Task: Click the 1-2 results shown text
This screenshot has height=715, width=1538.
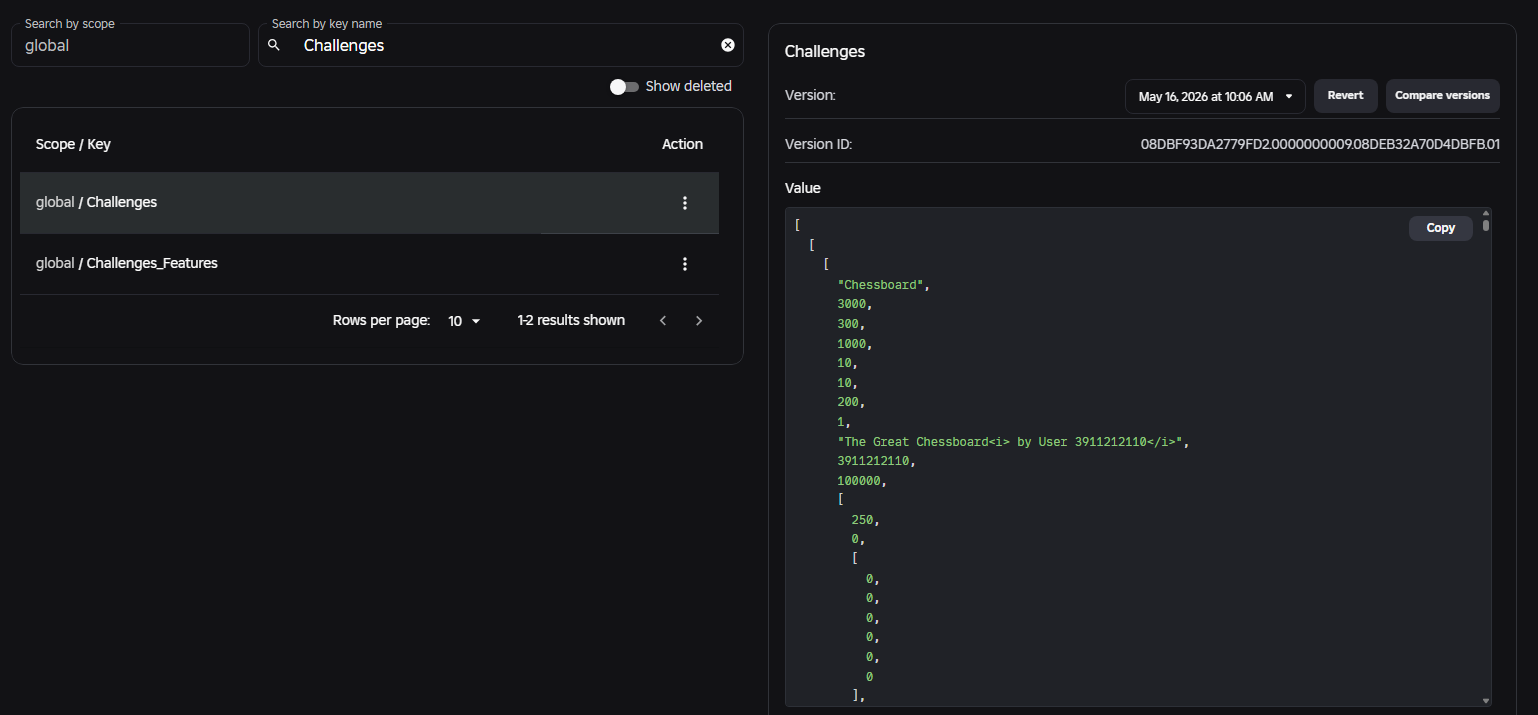Action: [571, 320]
